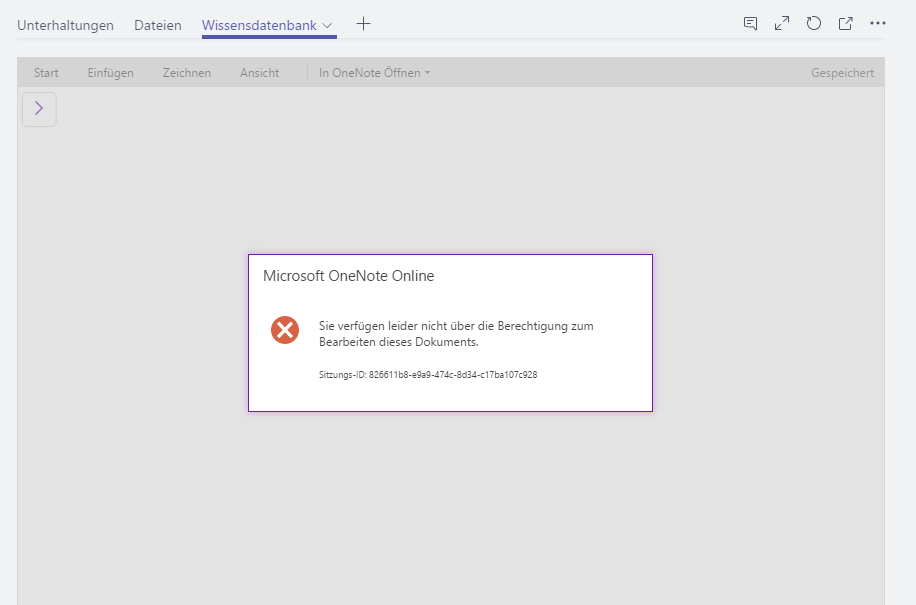
Task: Select the Wissensdatenbank tab
Action: (x=259, y=25)
